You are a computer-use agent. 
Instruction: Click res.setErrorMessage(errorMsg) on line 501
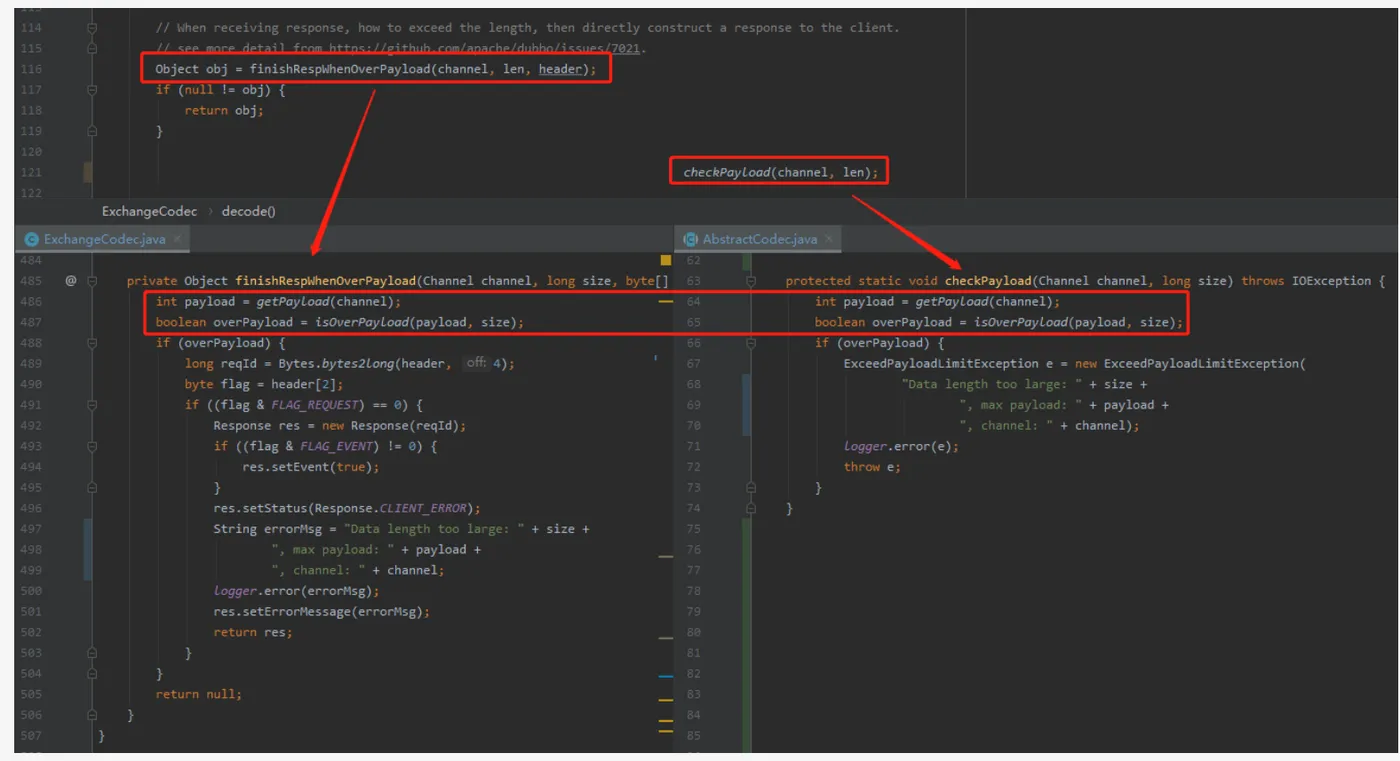[322, 612]
